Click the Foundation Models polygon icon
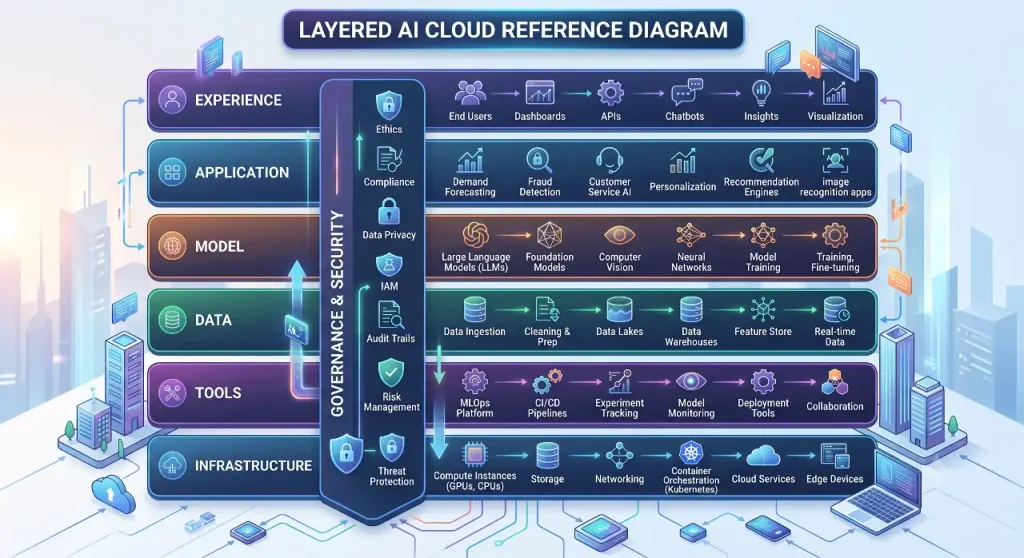Image resolution: width=1024 pixels, height=558 pixels. 549,235
